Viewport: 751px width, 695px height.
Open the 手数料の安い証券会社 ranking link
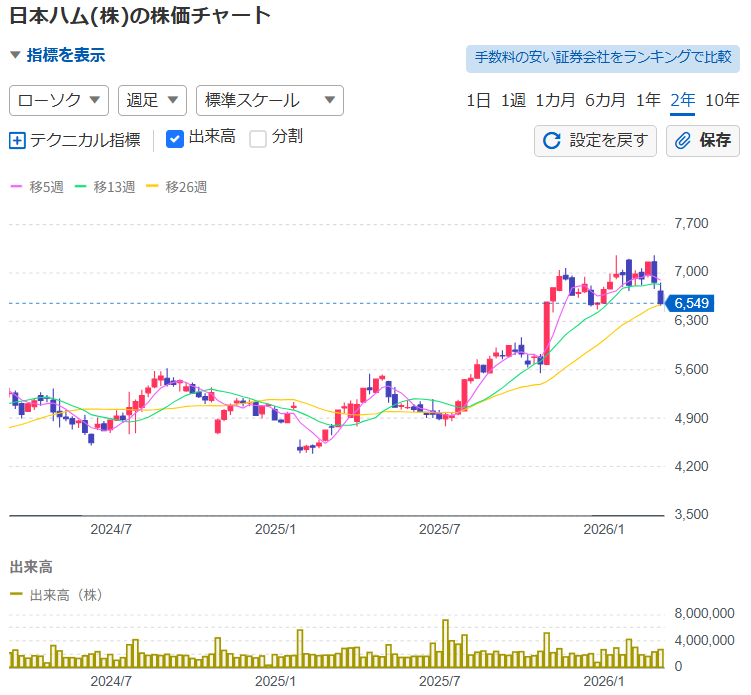tap(603, 58)
